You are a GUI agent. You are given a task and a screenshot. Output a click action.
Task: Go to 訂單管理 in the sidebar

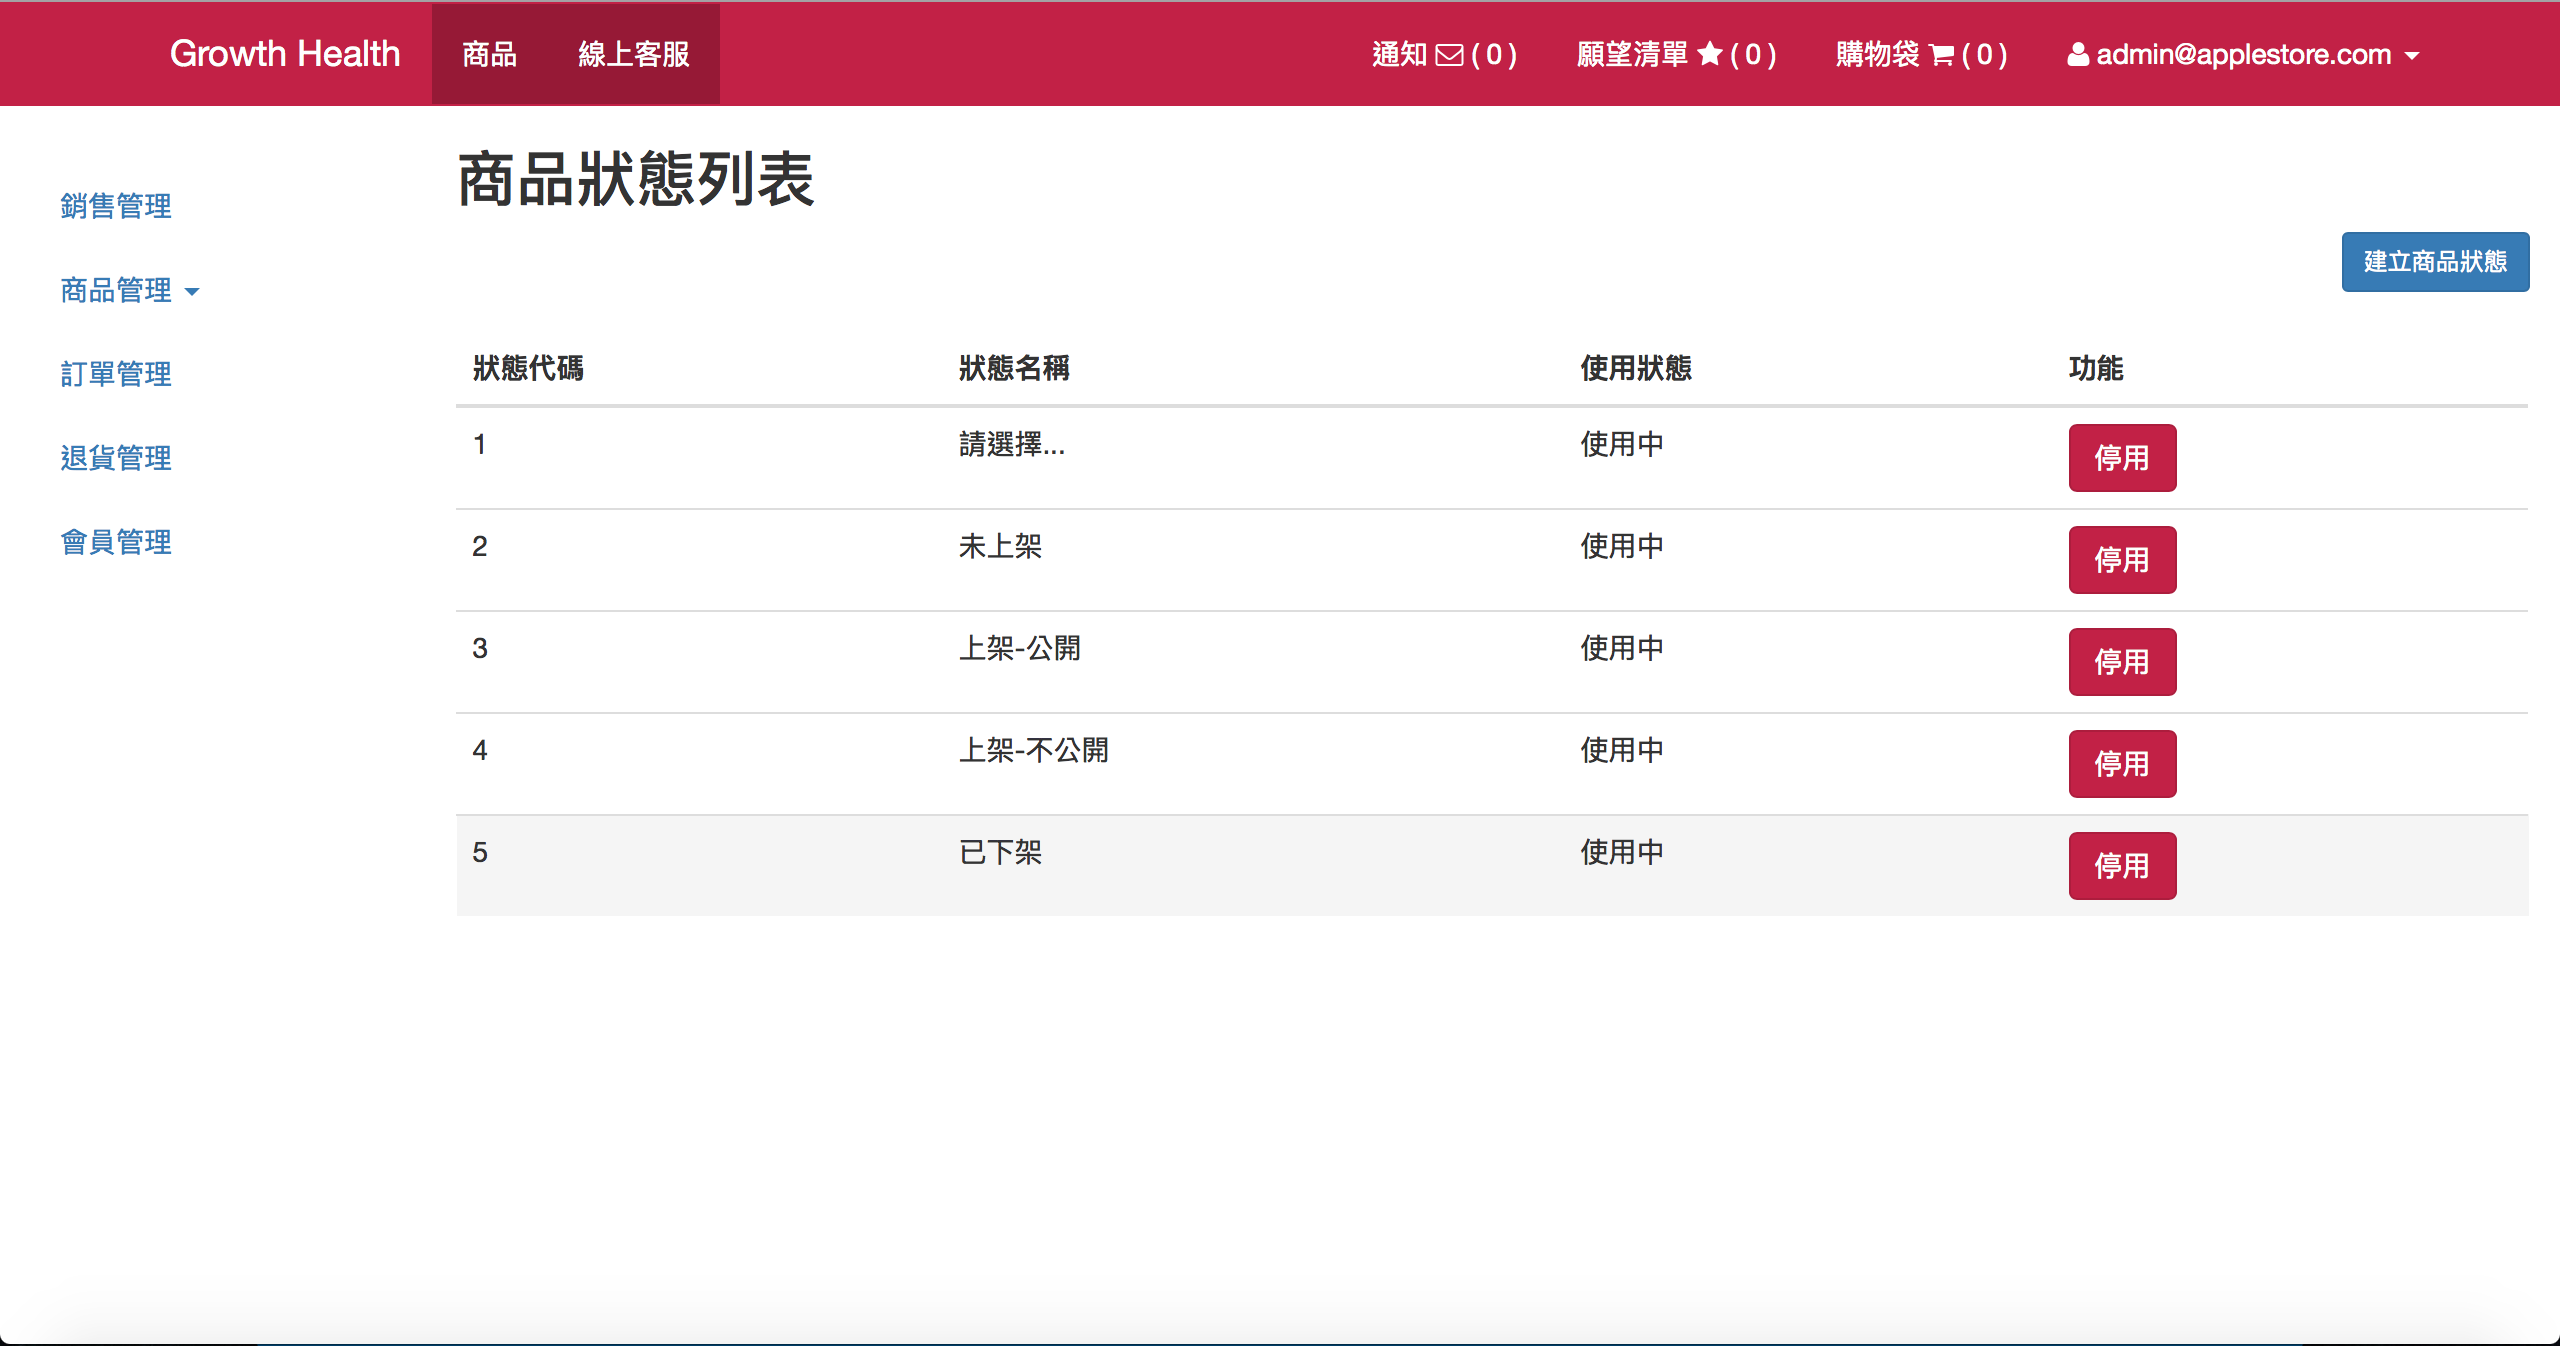click(x=116, y=374)
